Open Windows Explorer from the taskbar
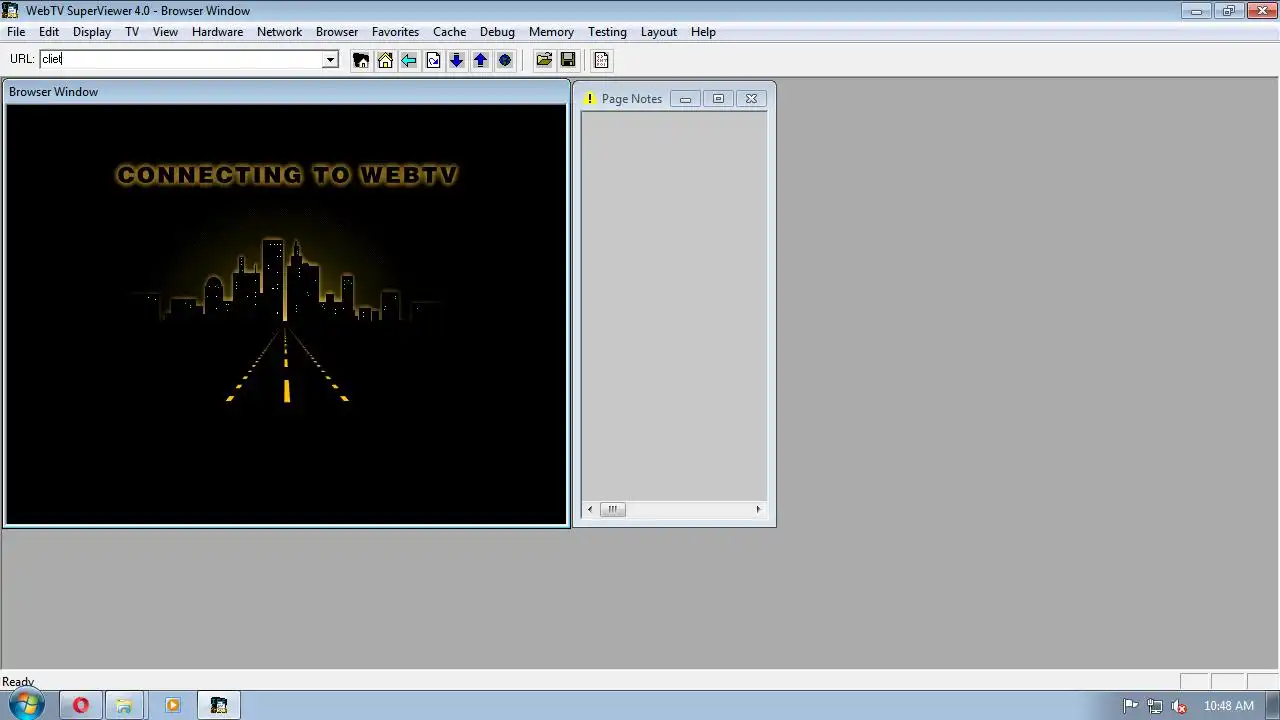The height and width of the screenshot is (720, 1280). 124,705
